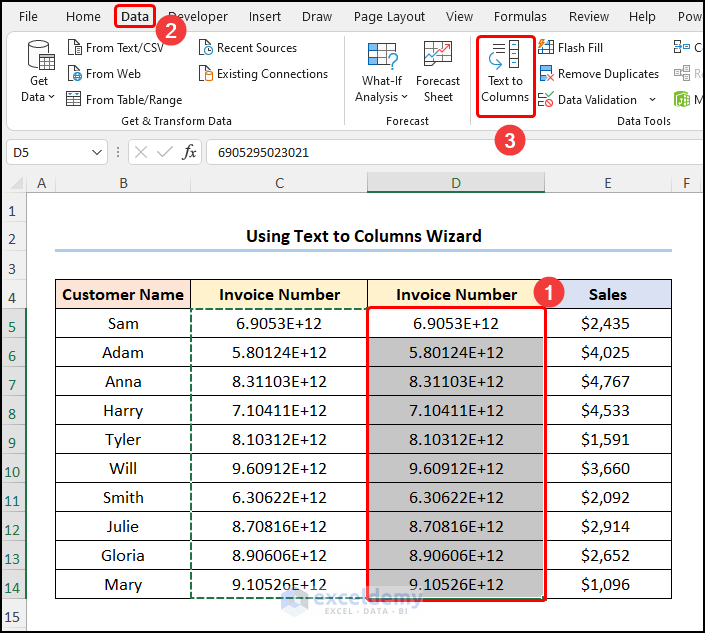
Task: Select cell containing Gloria
Action: click(123, 556)
